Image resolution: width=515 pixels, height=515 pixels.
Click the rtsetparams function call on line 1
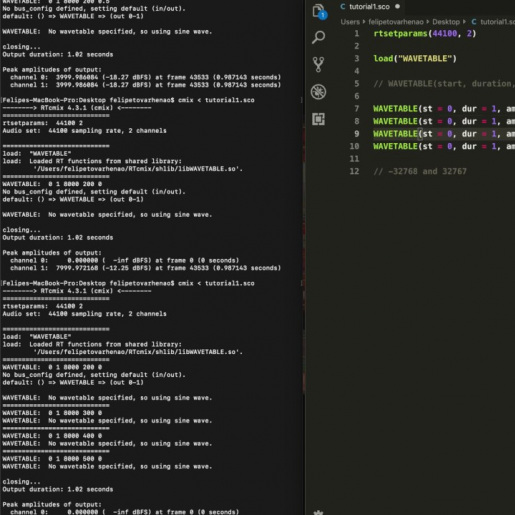pos(400,34)
